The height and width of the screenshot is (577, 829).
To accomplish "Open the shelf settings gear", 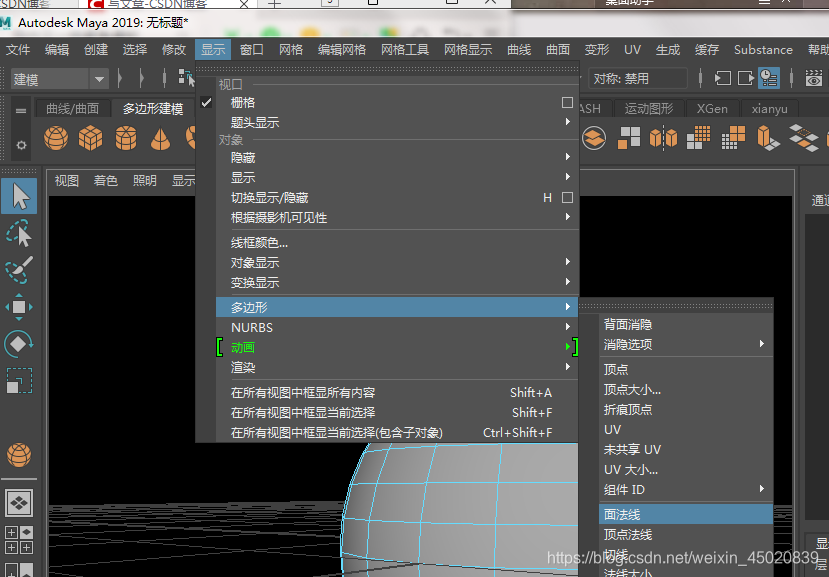I will coord(21,145).
